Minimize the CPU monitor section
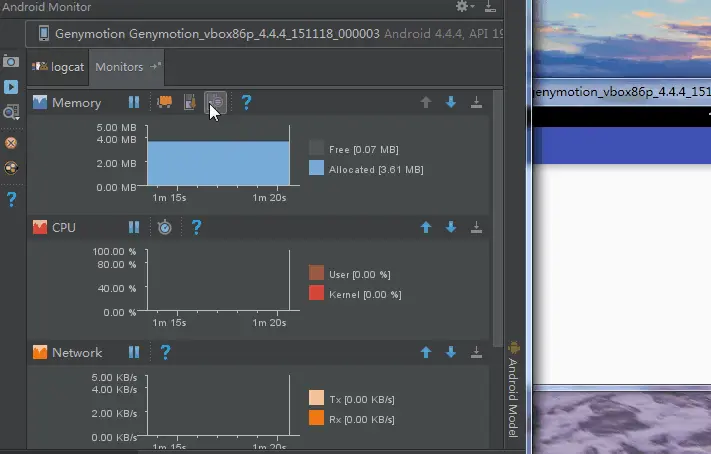The height and width of the screenshot is (454, 711). pyautogui.click(x=476, y=227)
